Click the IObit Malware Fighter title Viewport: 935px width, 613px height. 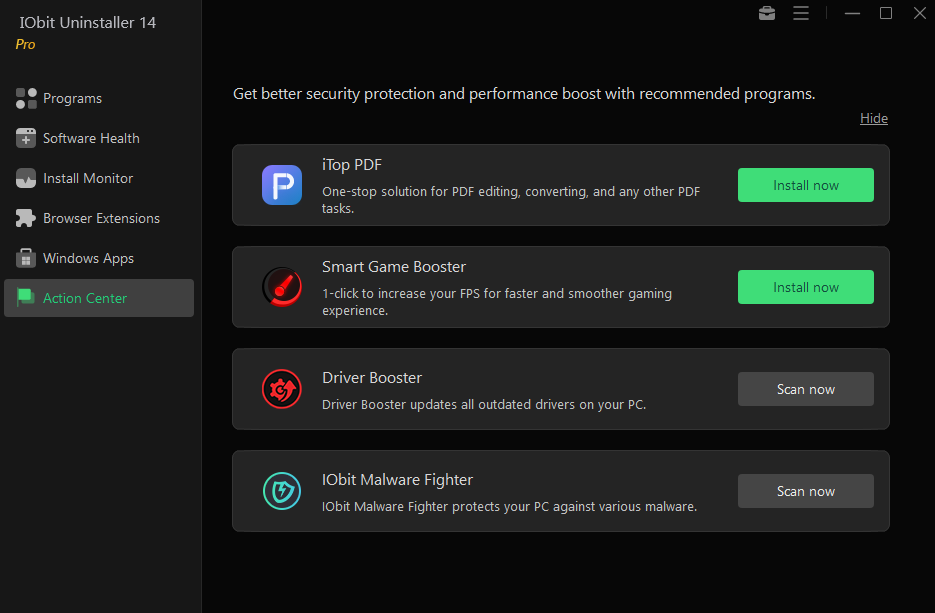[x=398, y=480]
